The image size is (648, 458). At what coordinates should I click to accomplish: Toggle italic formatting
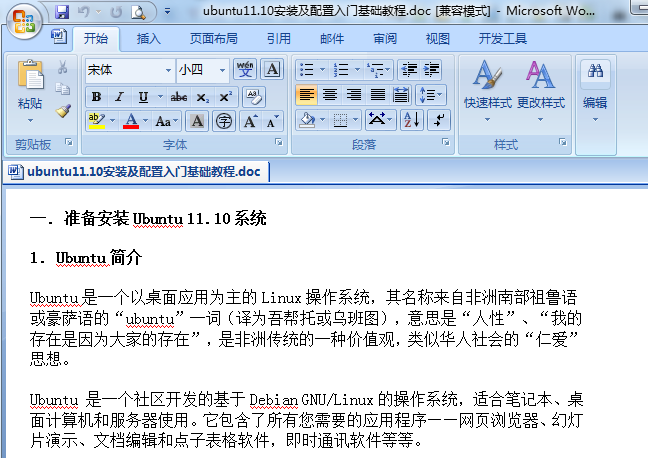[x=119, y=97]
